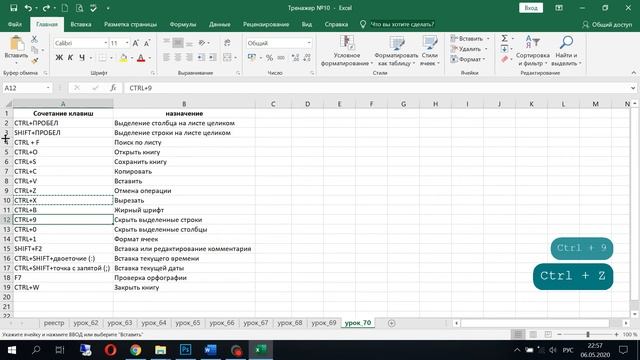Switch to Page Layout view icon

[533, 334]
